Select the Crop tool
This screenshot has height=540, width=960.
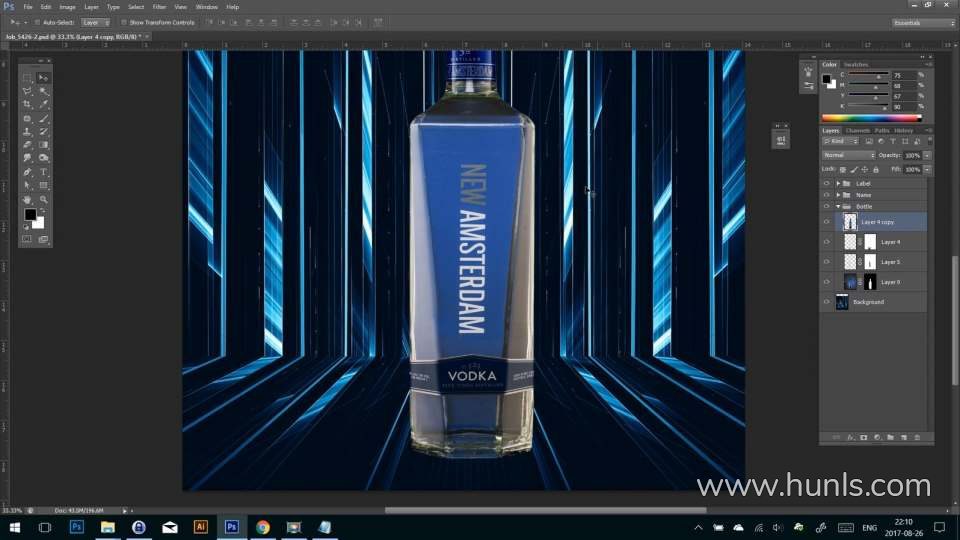(27, 105)
